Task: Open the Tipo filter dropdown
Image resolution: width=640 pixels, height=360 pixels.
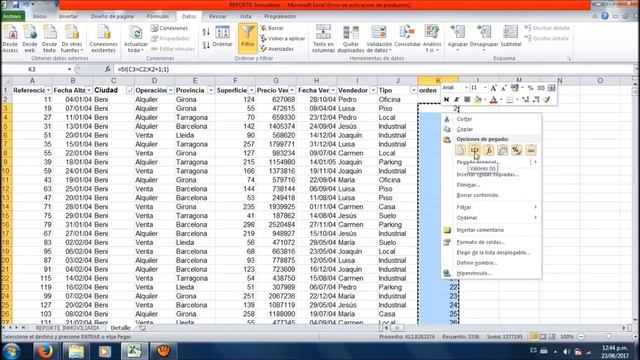Action: 413,90
